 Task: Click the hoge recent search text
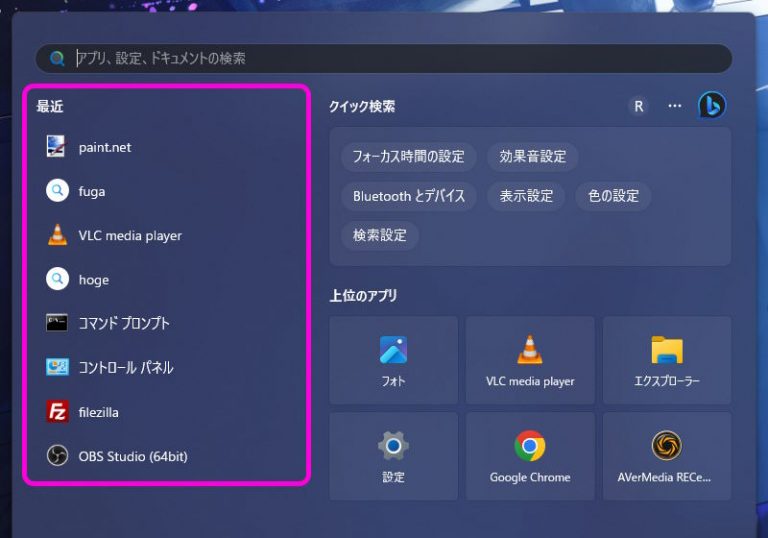[94, 280]
